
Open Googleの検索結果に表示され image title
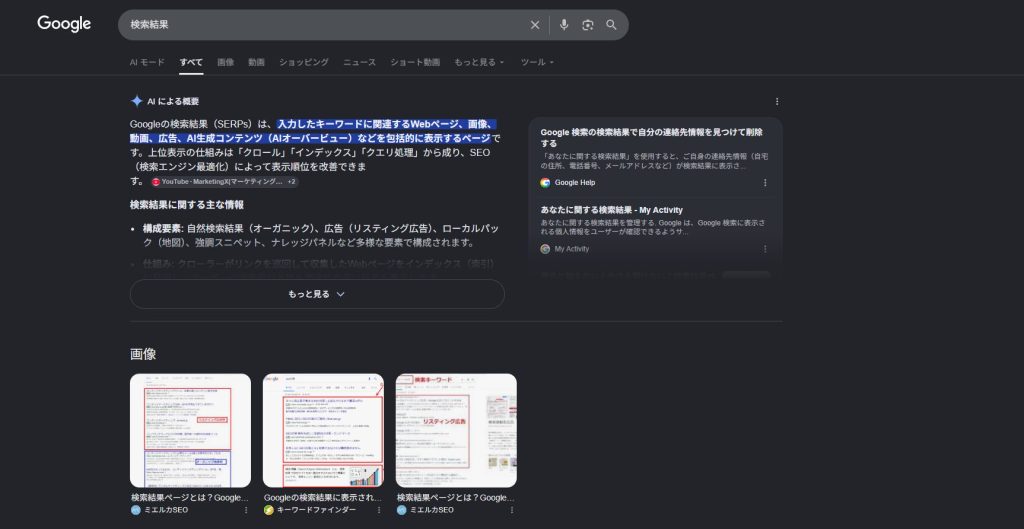(x=323, y=498)
